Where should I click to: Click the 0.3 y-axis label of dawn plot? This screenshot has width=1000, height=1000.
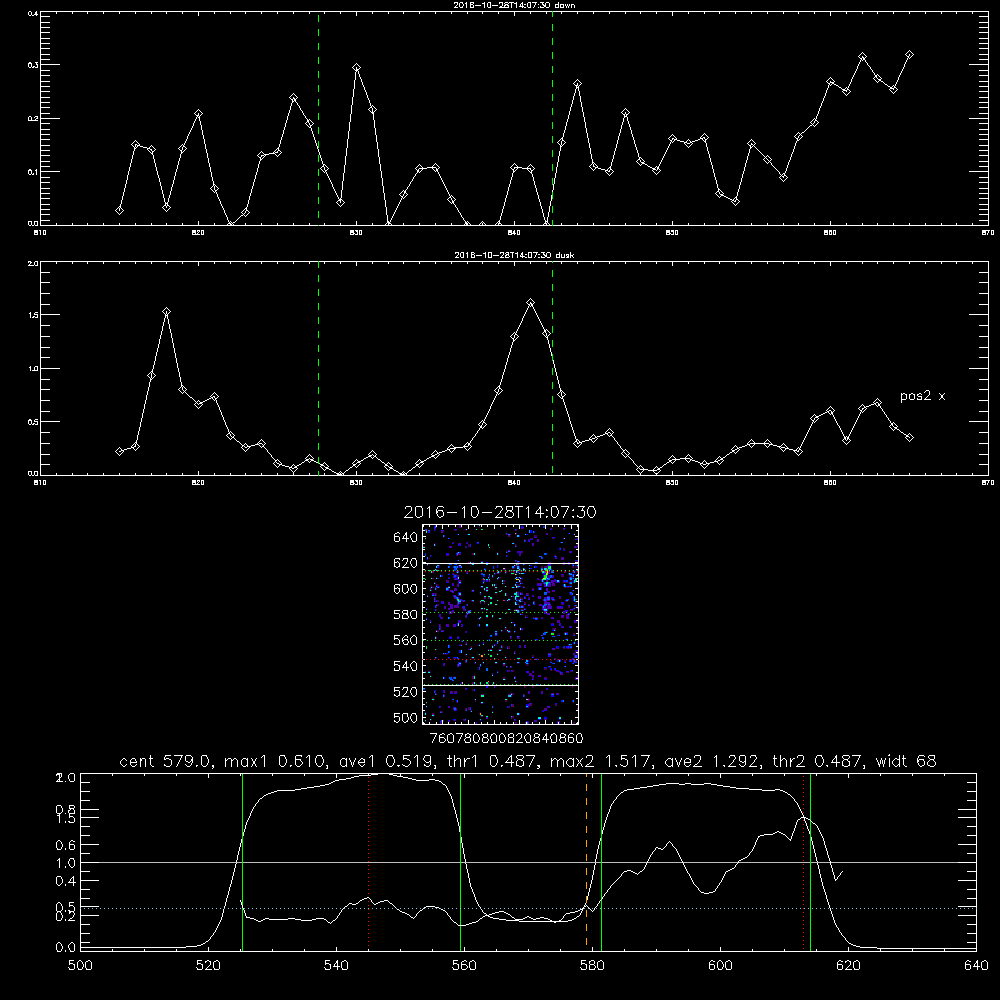tap(34, 65)
